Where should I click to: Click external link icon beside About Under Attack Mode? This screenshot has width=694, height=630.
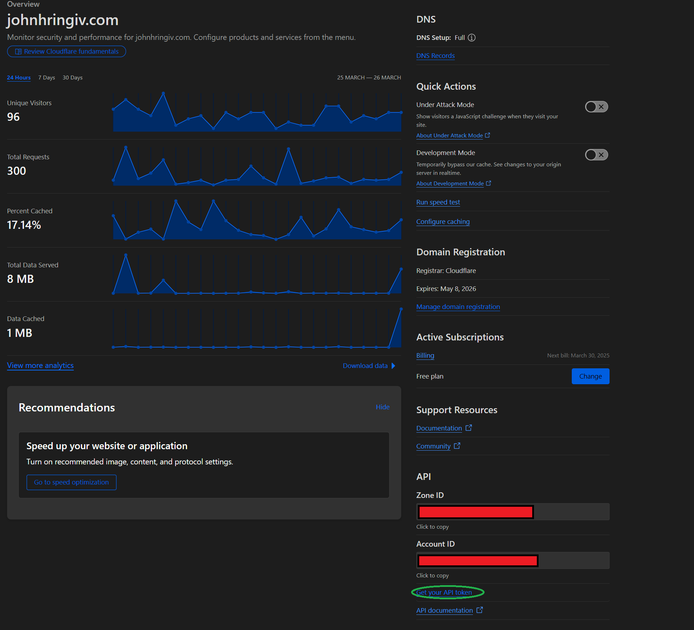(x=488, y=135)
